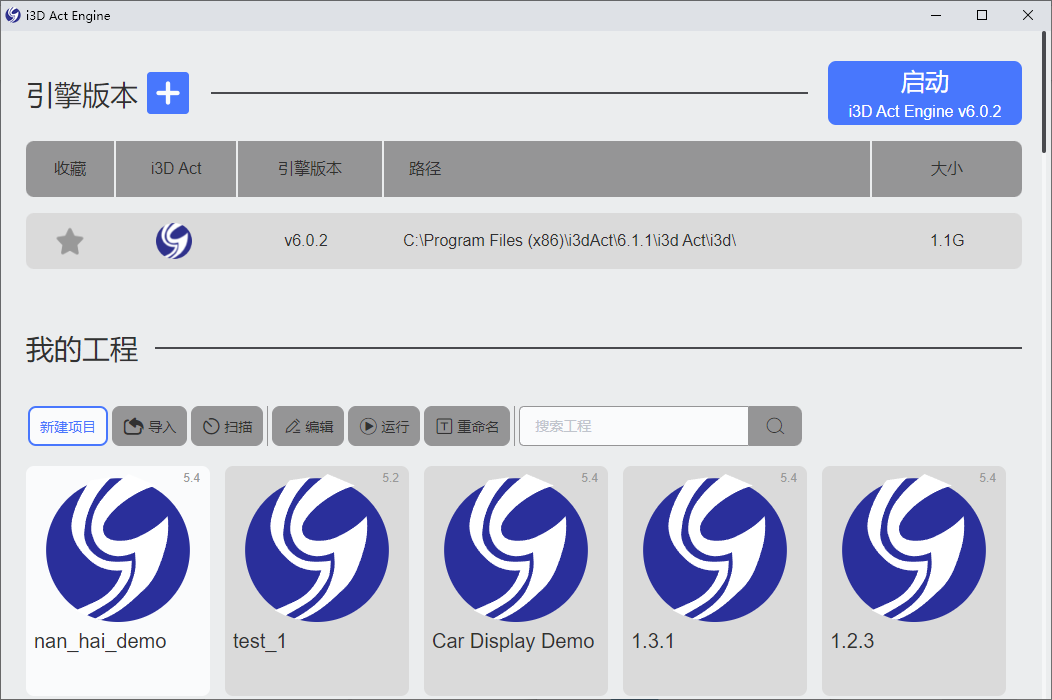Screen dimensions: 1052x700
Task: Edit the selected project with 编辑
Action: (308, 426)
